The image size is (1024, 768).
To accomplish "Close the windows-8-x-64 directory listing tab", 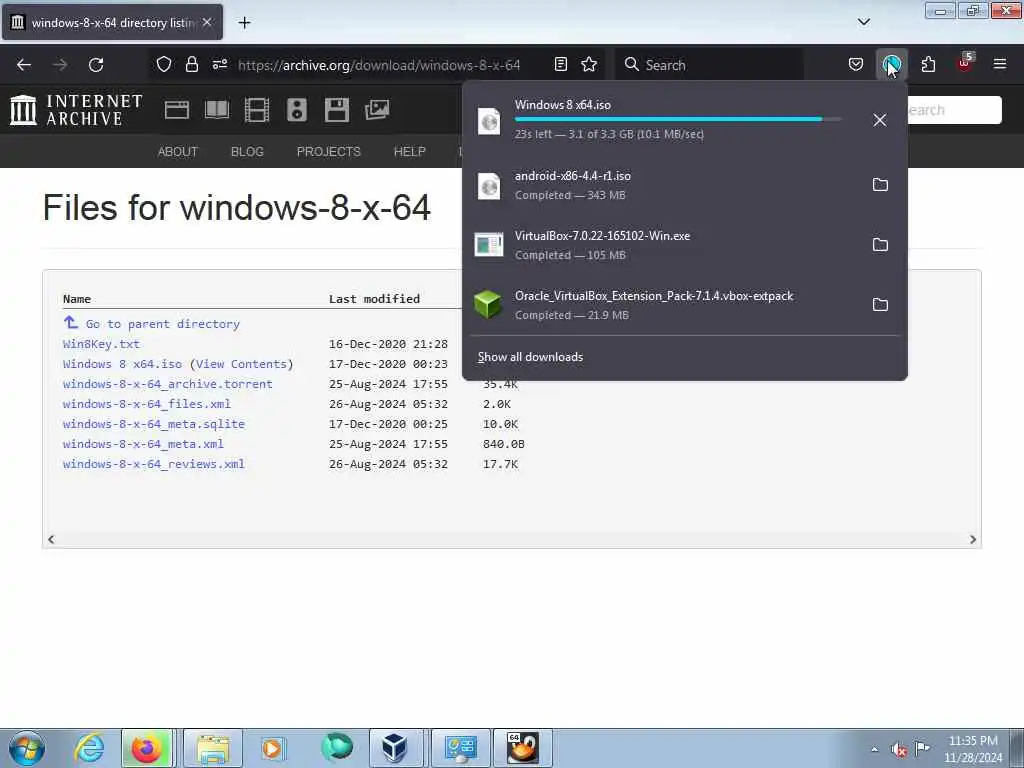I will [207, 22].
